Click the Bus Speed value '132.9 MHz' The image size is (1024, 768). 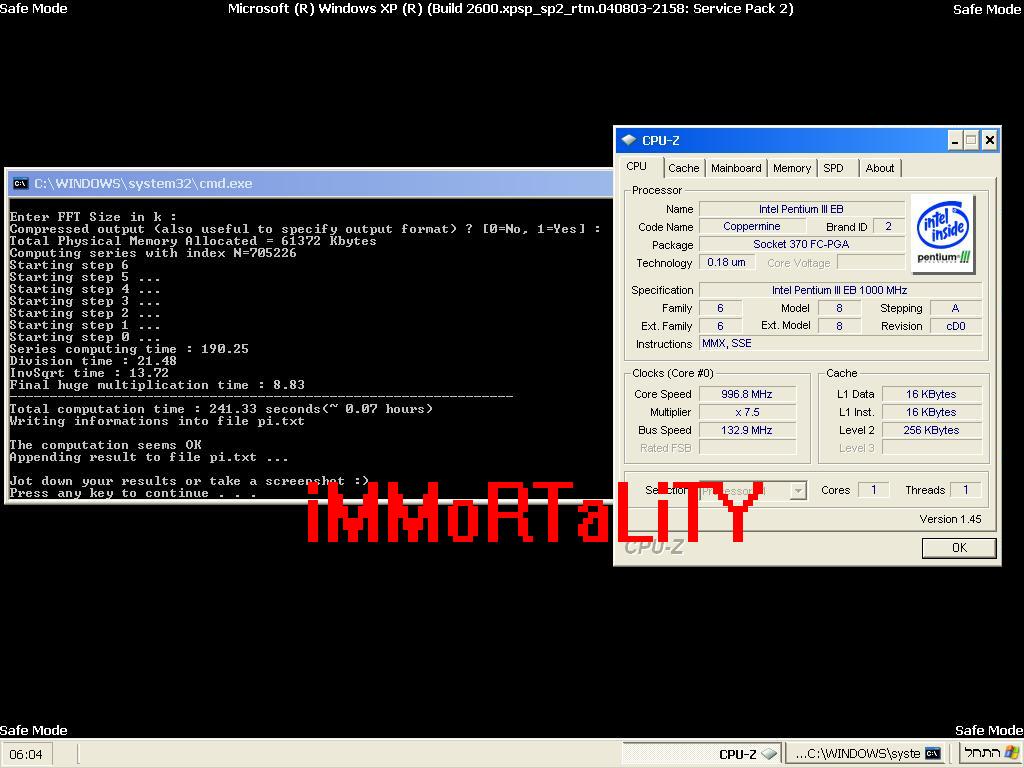(747, 430)
